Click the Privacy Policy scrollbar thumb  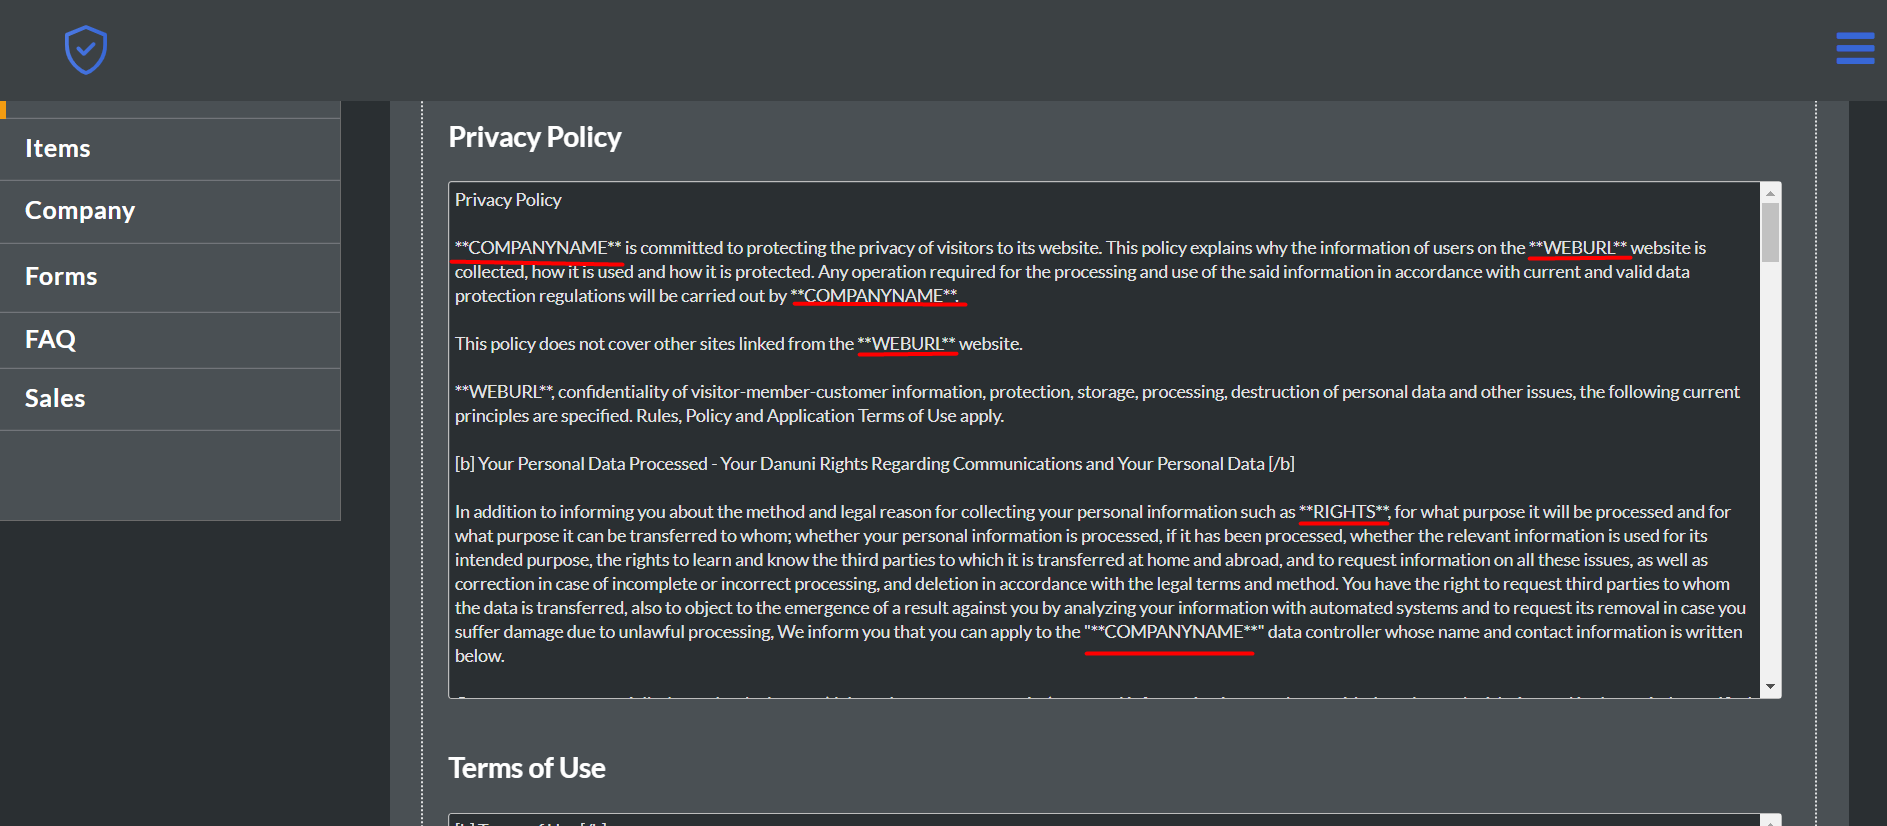(x=1770, y=232)
